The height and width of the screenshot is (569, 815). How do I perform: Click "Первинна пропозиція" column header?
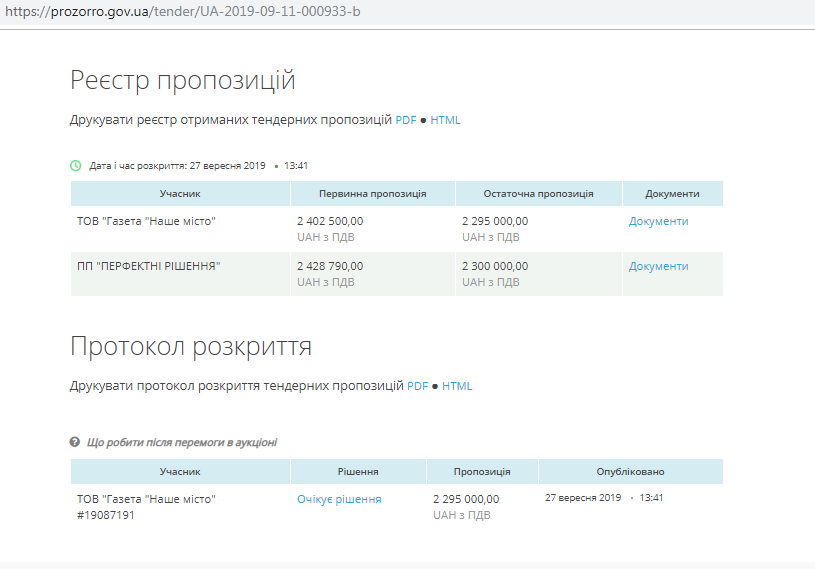point(372,194)
